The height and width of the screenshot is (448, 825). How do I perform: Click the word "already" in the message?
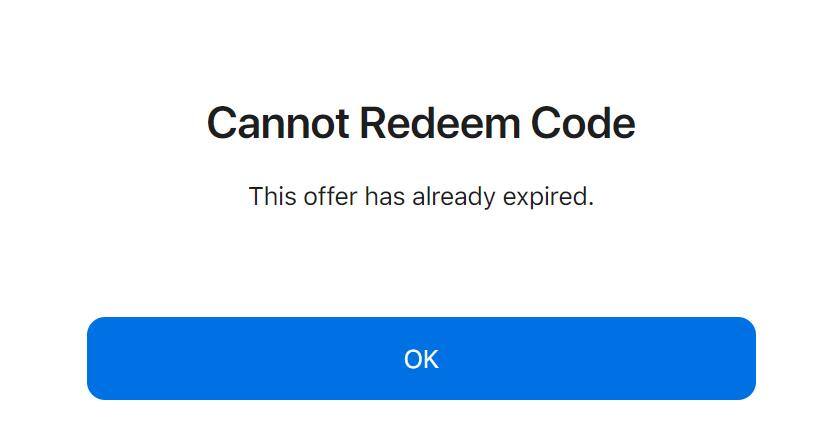click(x=454, y=197)
